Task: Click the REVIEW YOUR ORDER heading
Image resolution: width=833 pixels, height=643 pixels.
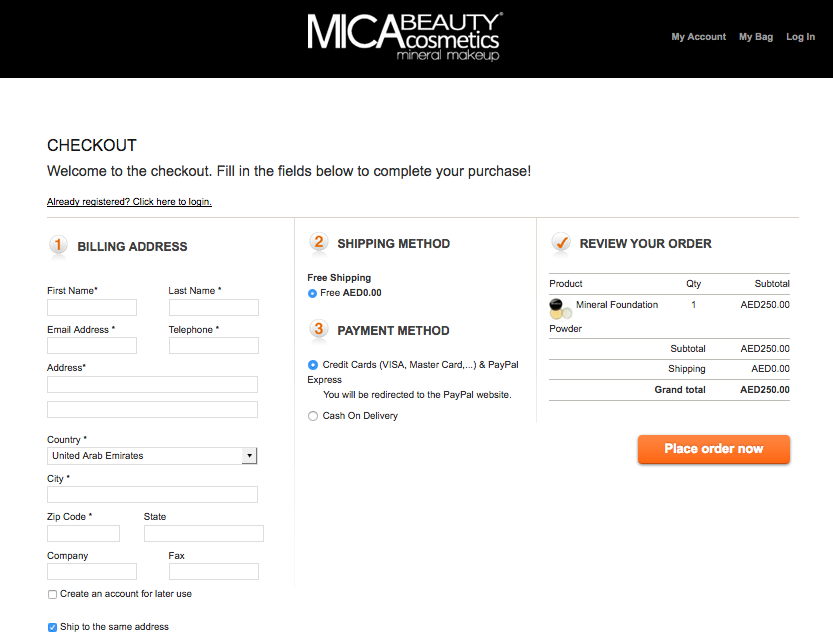Action: tap(645, 244)
